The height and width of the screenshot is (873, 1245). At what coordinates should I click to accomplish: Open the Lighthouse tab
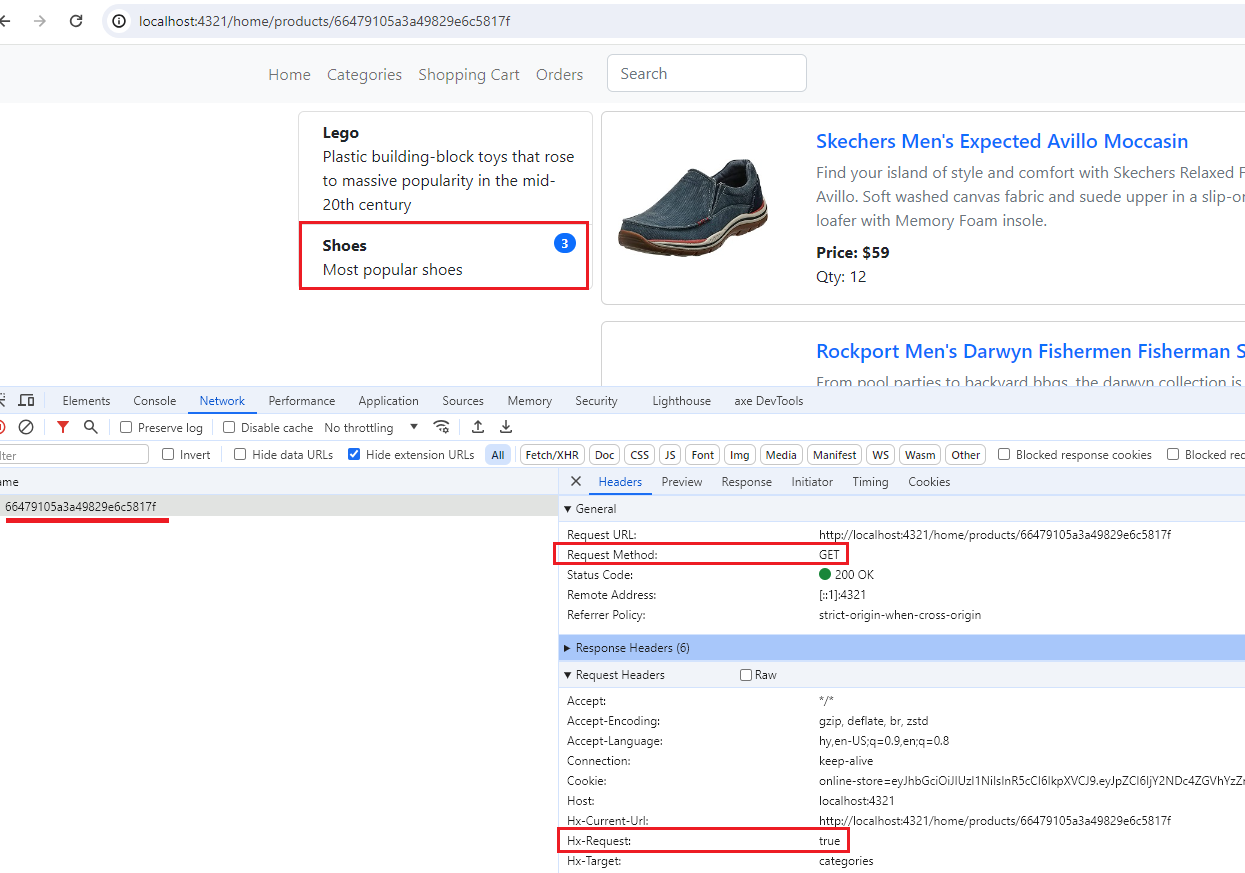pos(682,401)
